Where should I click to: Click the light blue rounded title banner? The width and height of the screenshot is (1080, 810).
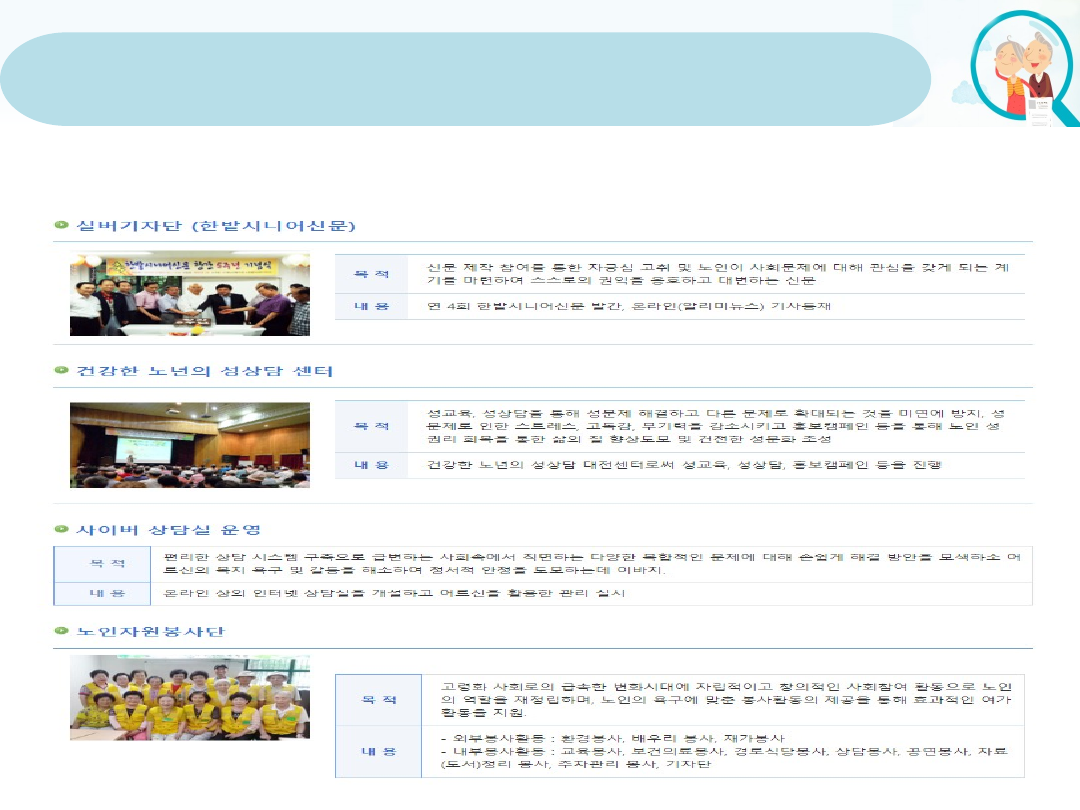click(x=465, y=79)
